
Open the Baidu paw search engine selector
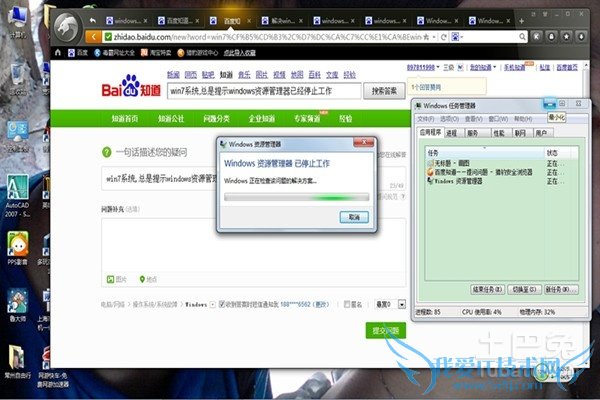(457, 37)
